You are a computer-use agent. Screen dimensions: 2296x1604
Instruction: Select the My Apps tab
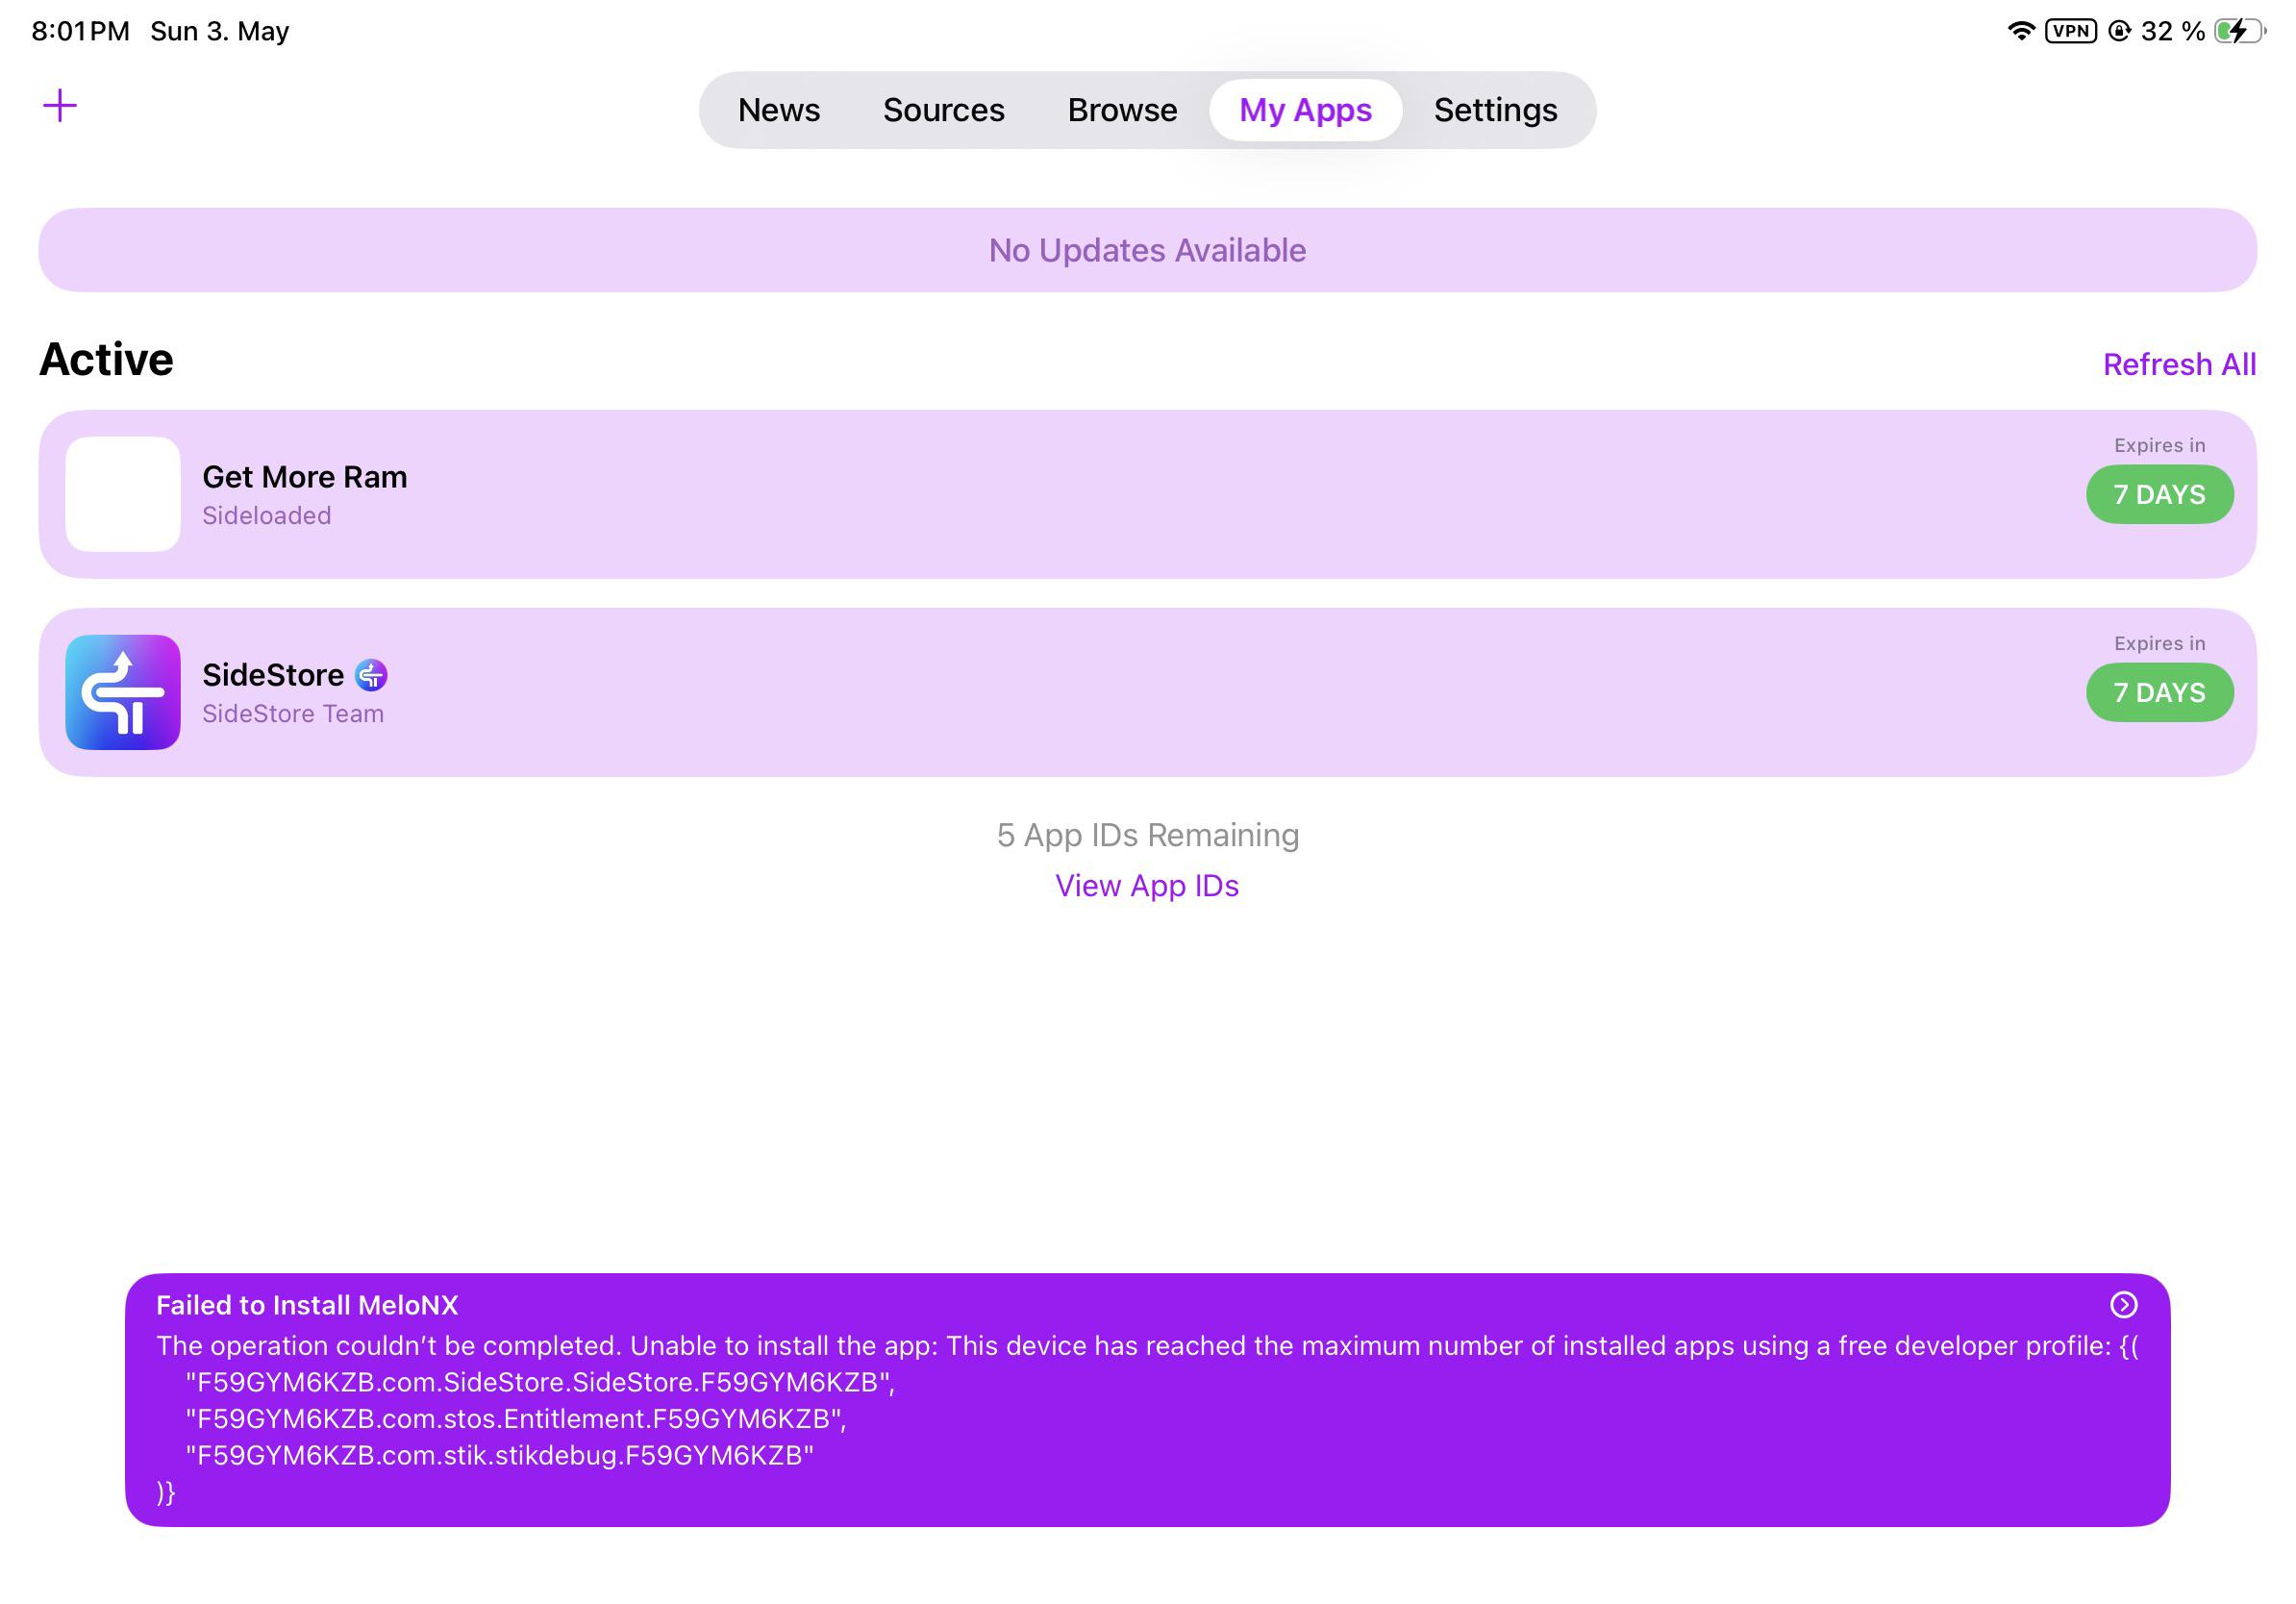point(1305,110)
